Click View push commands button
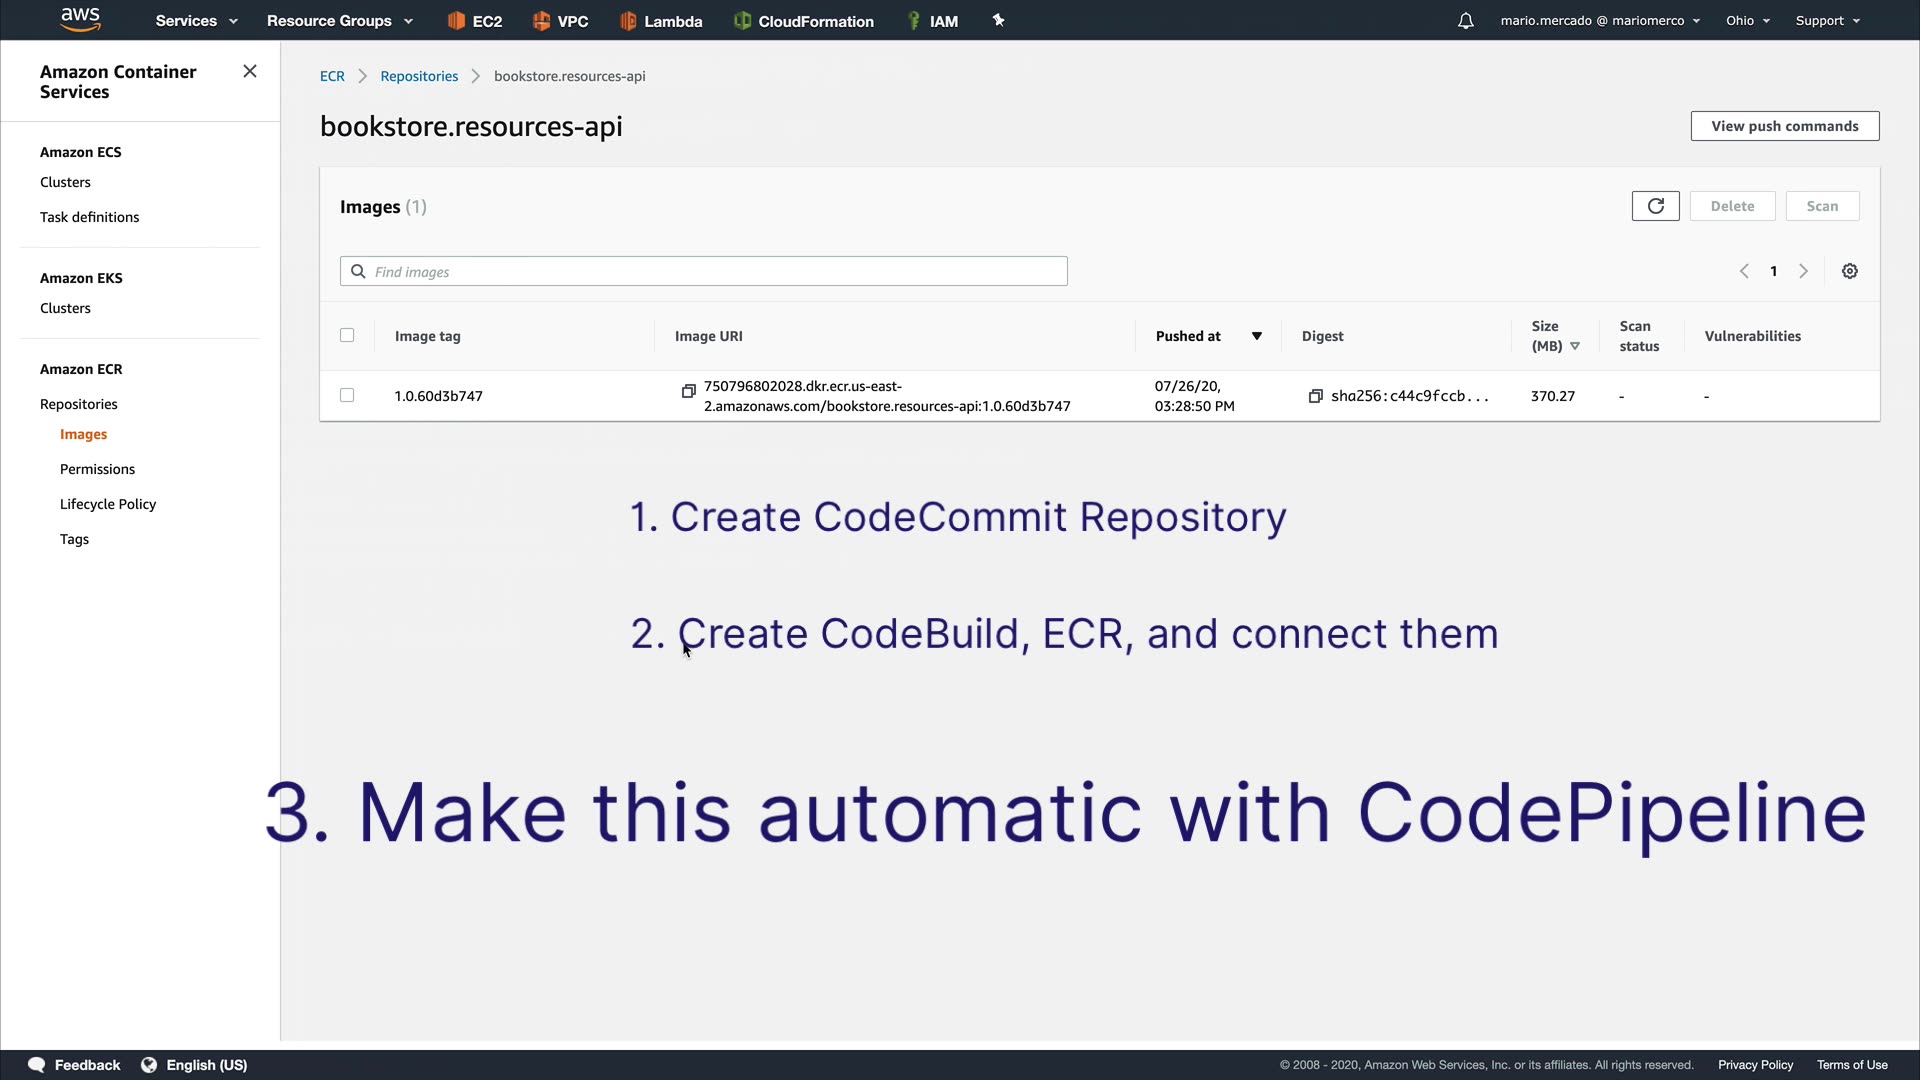The height and width of the screenshot is (1080, 1920). point(1784,126)
